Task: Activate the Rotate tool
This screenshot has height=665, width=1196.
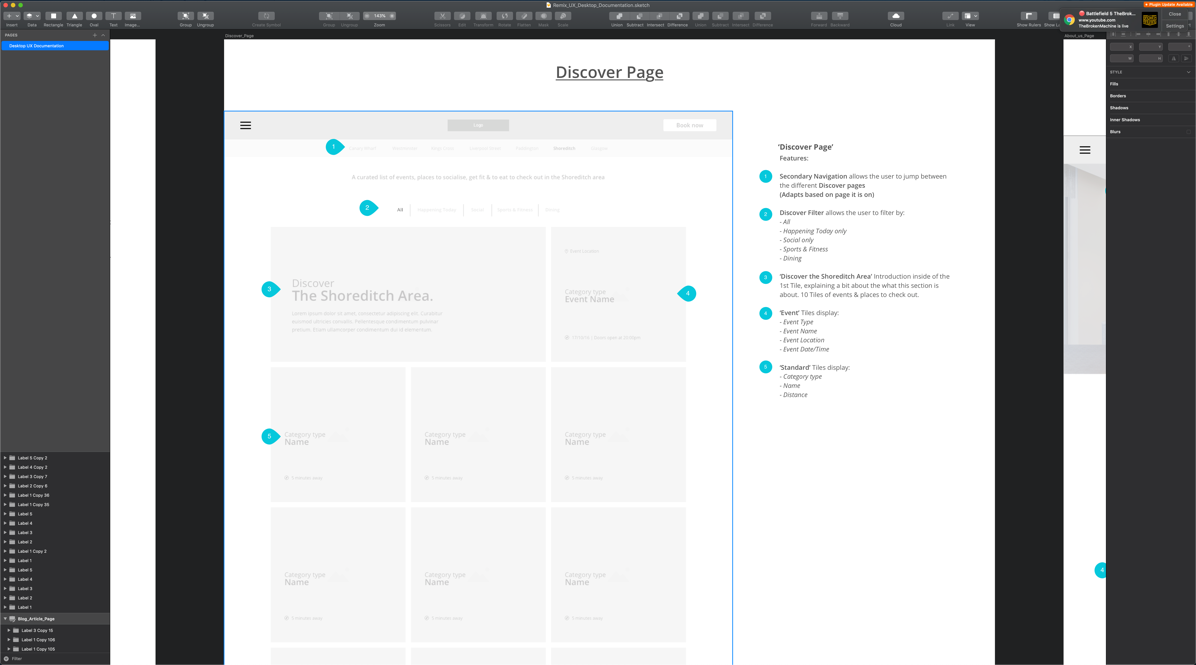Action: [x=504, y=16]
